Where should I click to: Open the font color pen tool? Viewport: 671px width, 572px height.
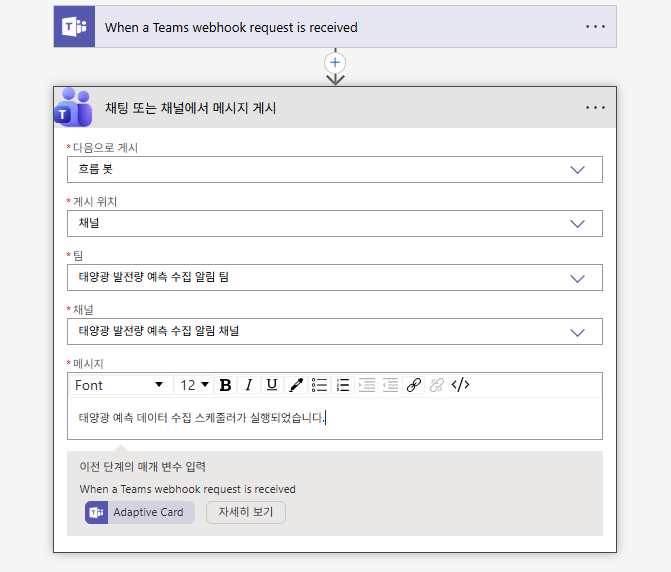point(296,385)
